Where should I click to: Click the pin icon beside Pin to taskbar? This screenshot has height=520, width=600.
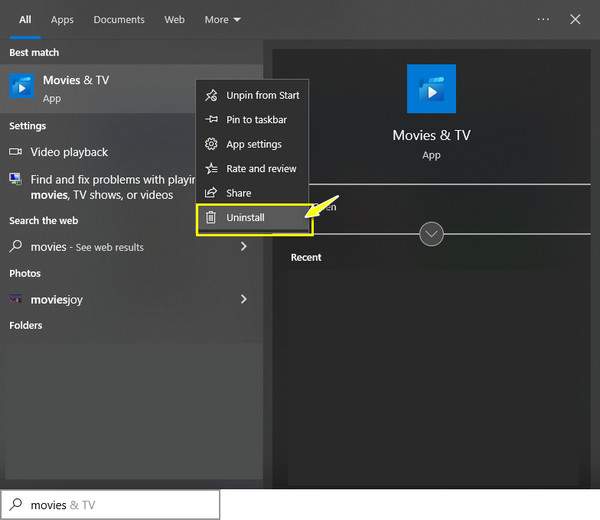click(211, 119)
